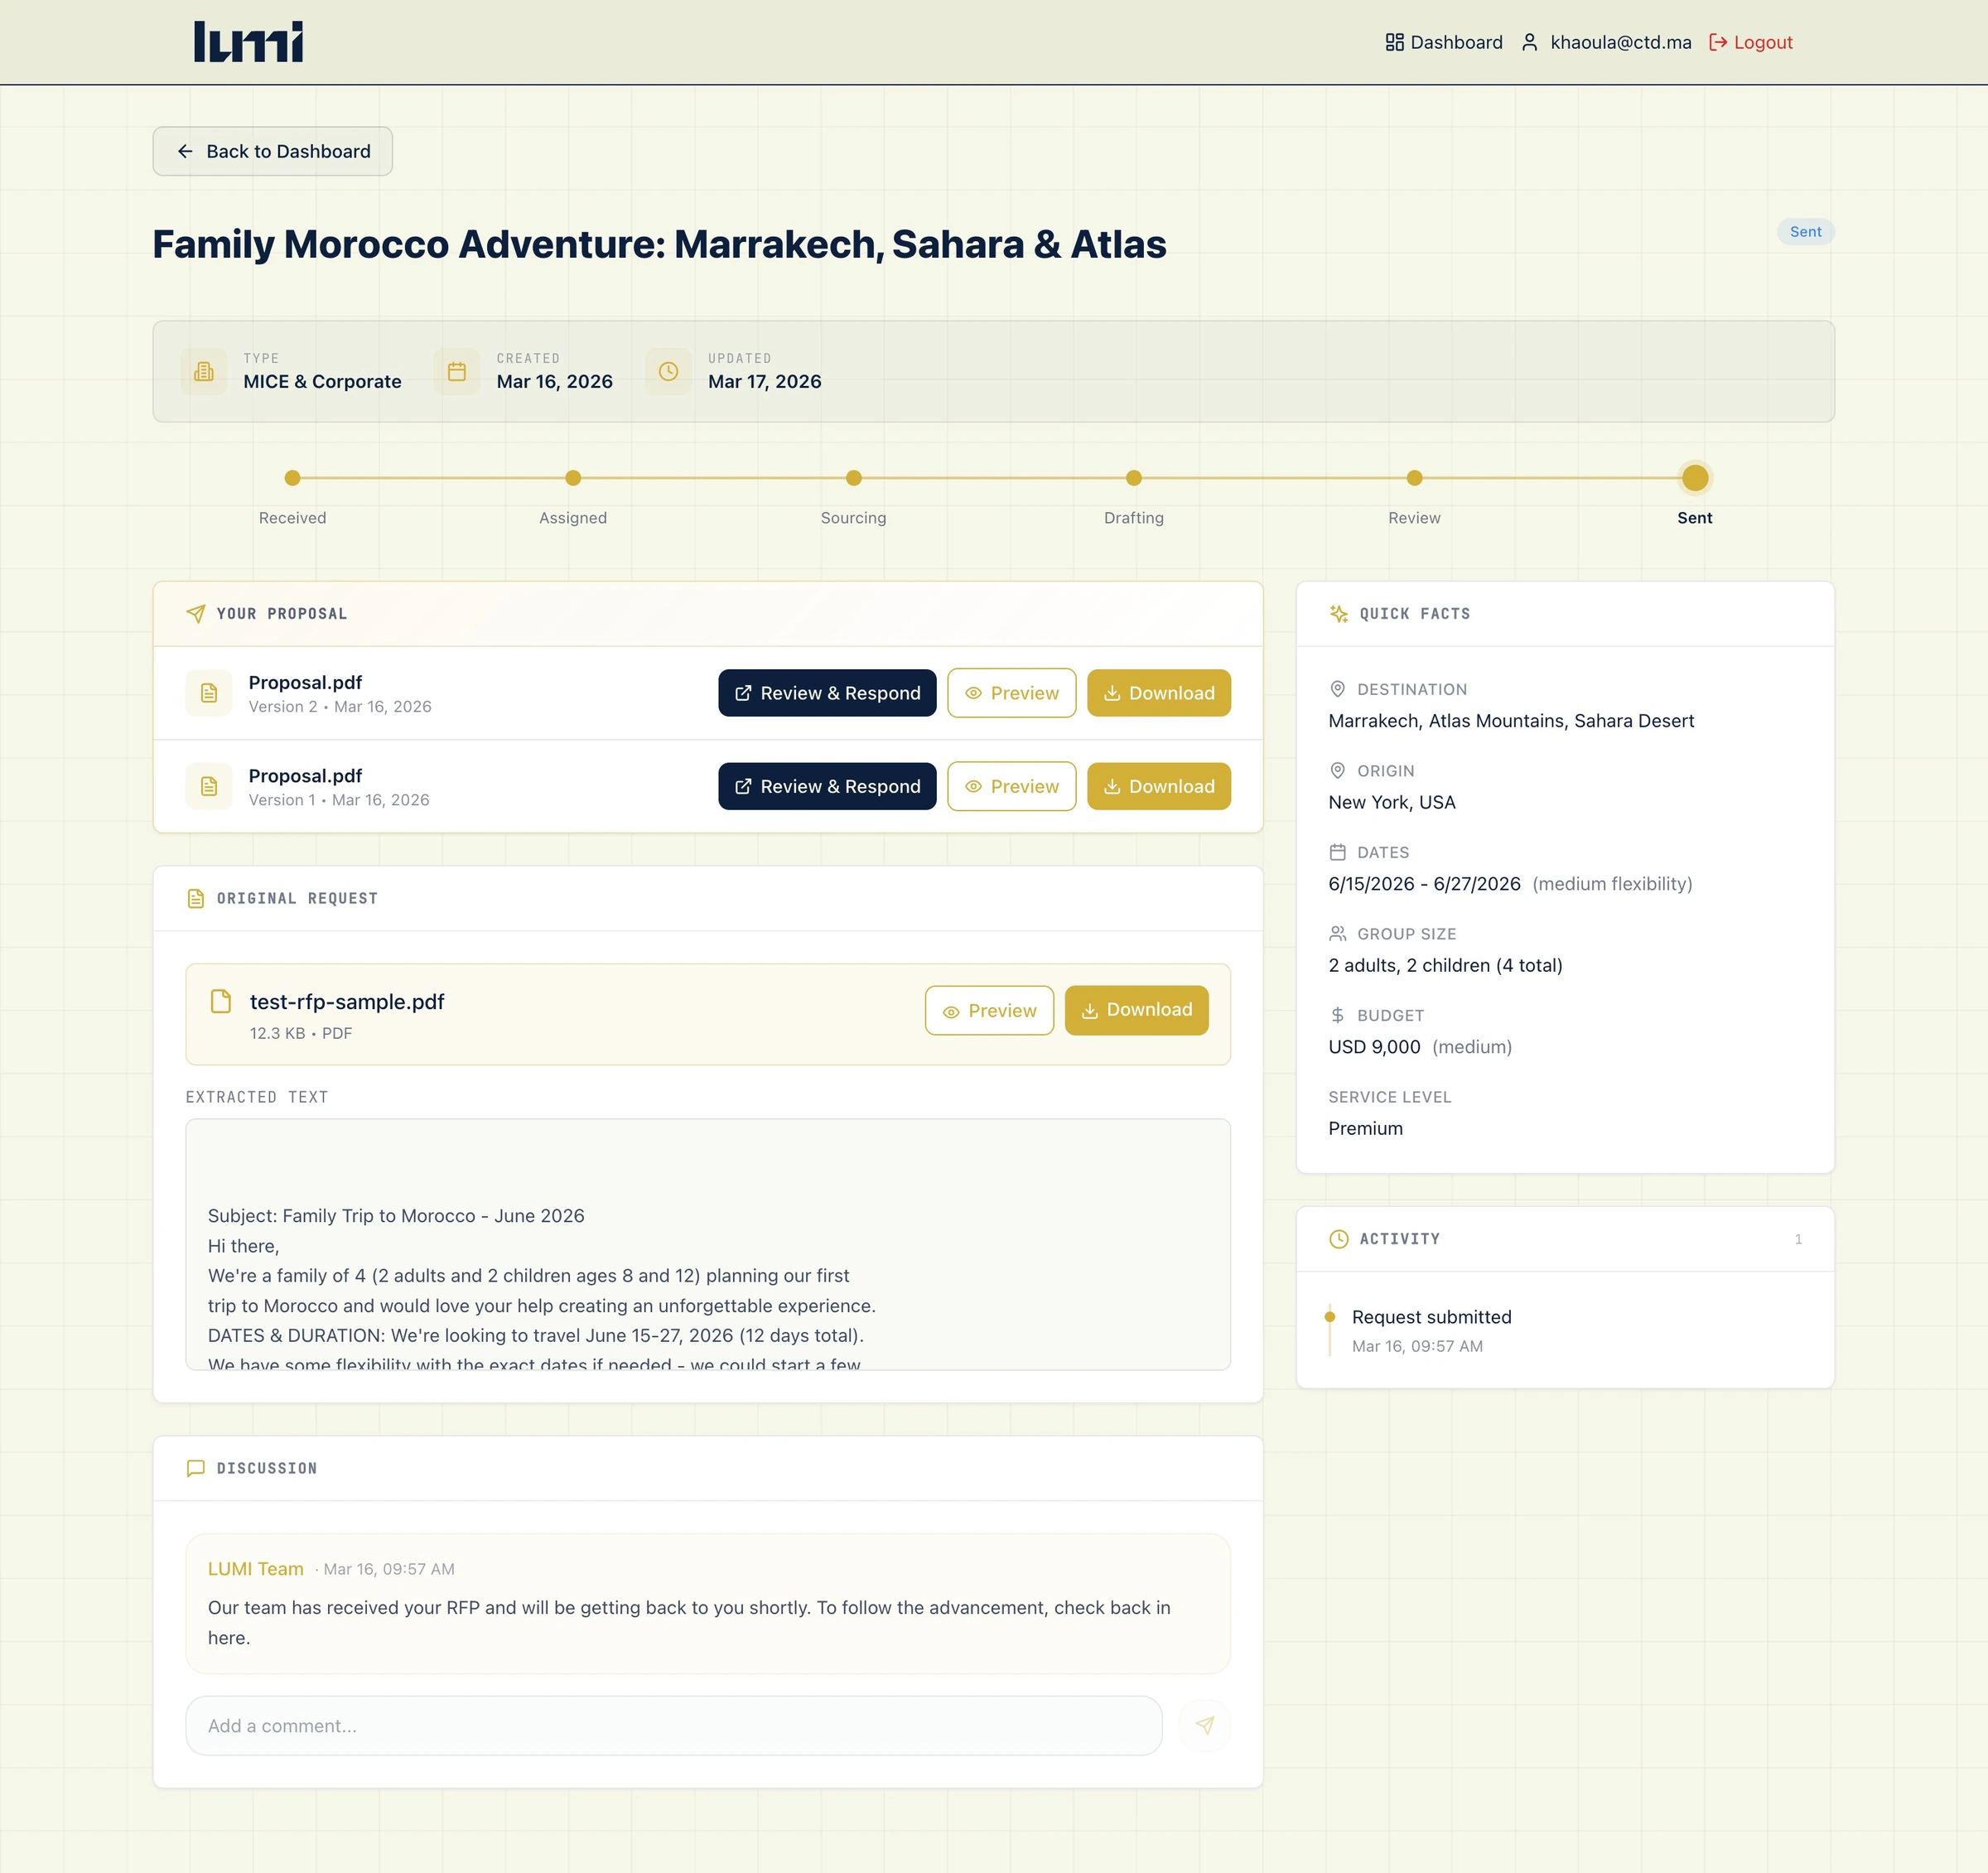Click the MICE & Corporate type icon
Image resolution: width=1988 pixels, height=1873 pixels.
(x=204, y=371)
